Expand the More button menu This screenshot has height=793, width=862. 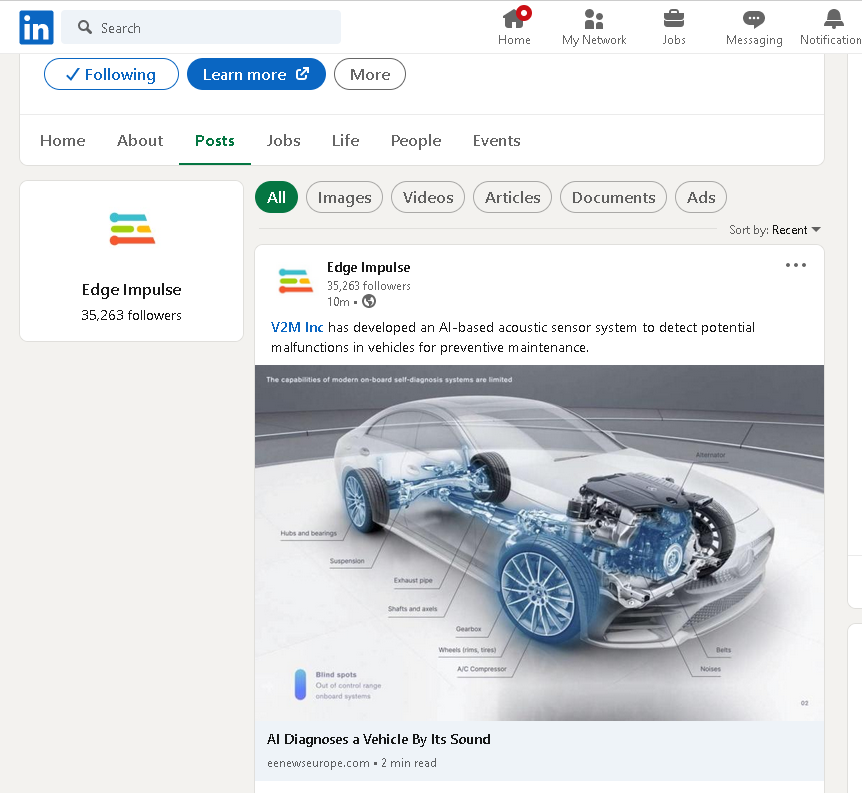(370, 74)
